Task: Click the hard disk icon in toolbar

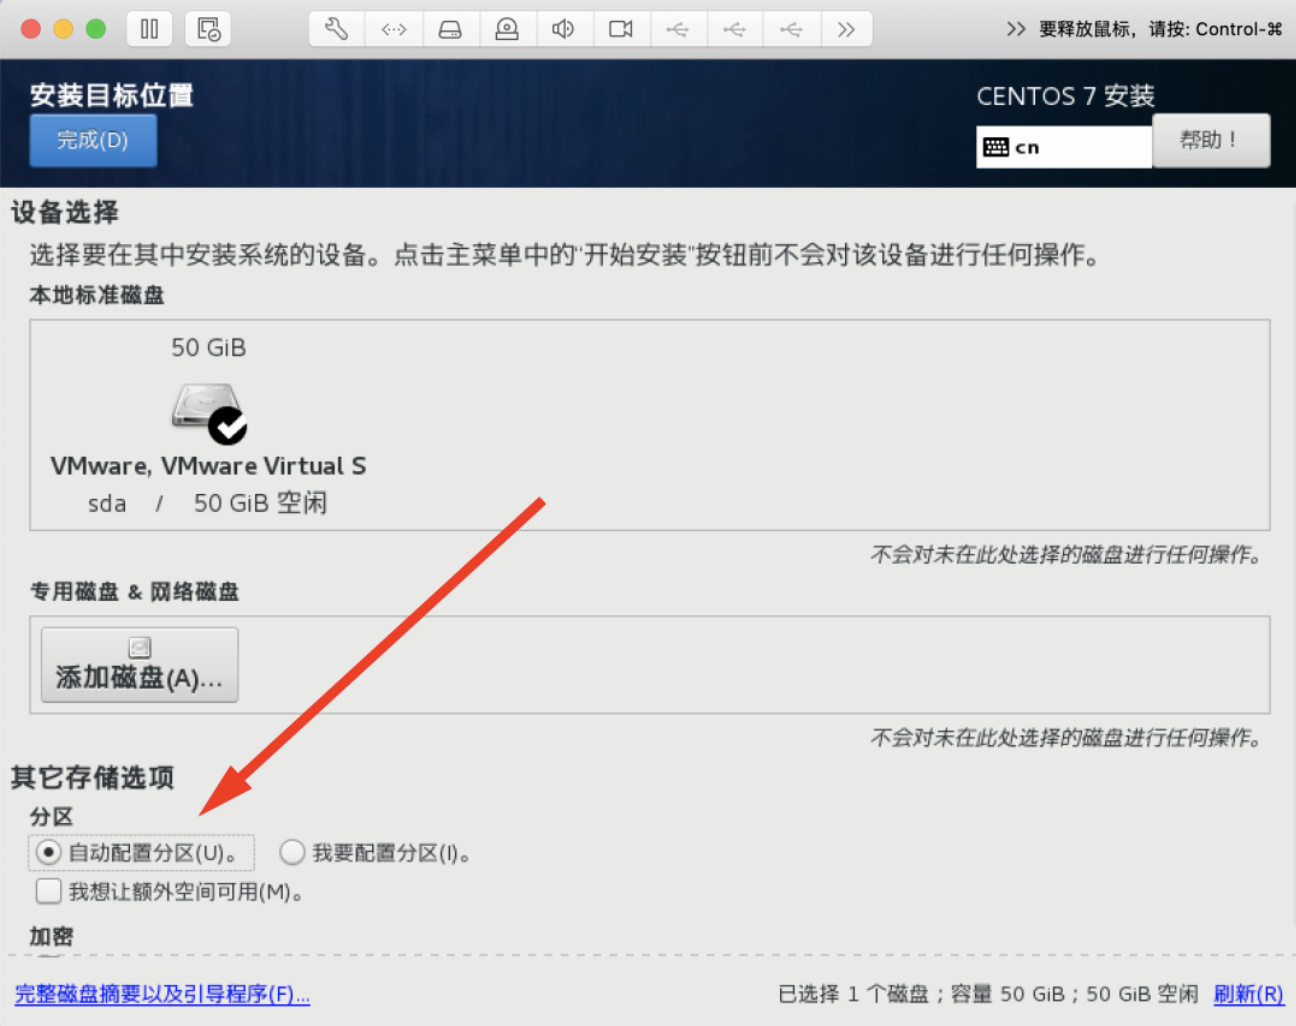Action: click(451, 29)
